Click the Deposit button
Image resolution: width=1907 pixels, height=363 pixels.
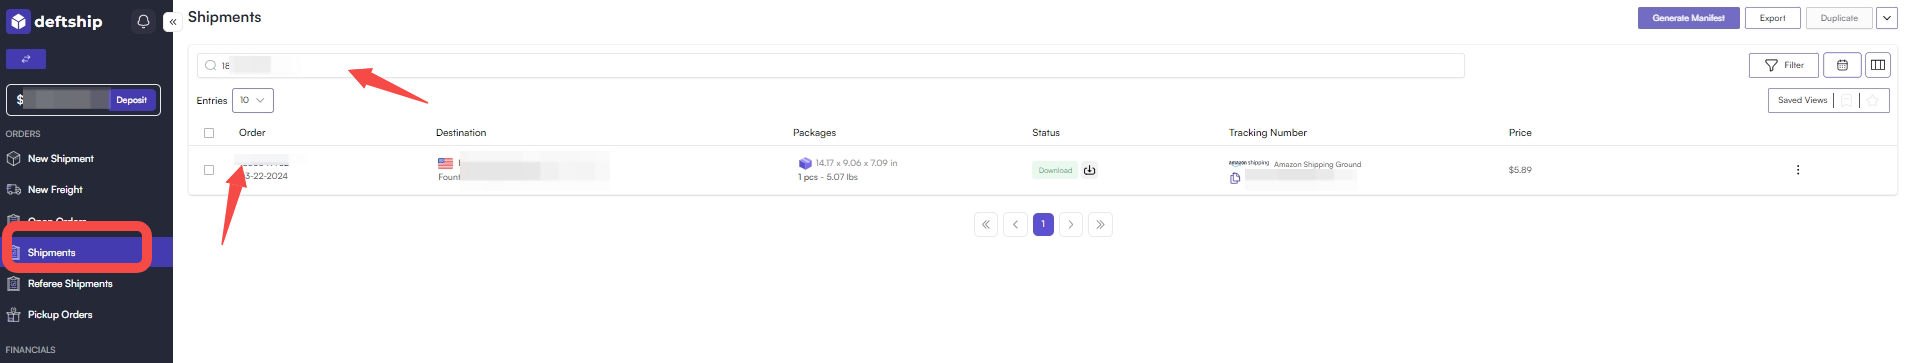click(x=131, y=100)
